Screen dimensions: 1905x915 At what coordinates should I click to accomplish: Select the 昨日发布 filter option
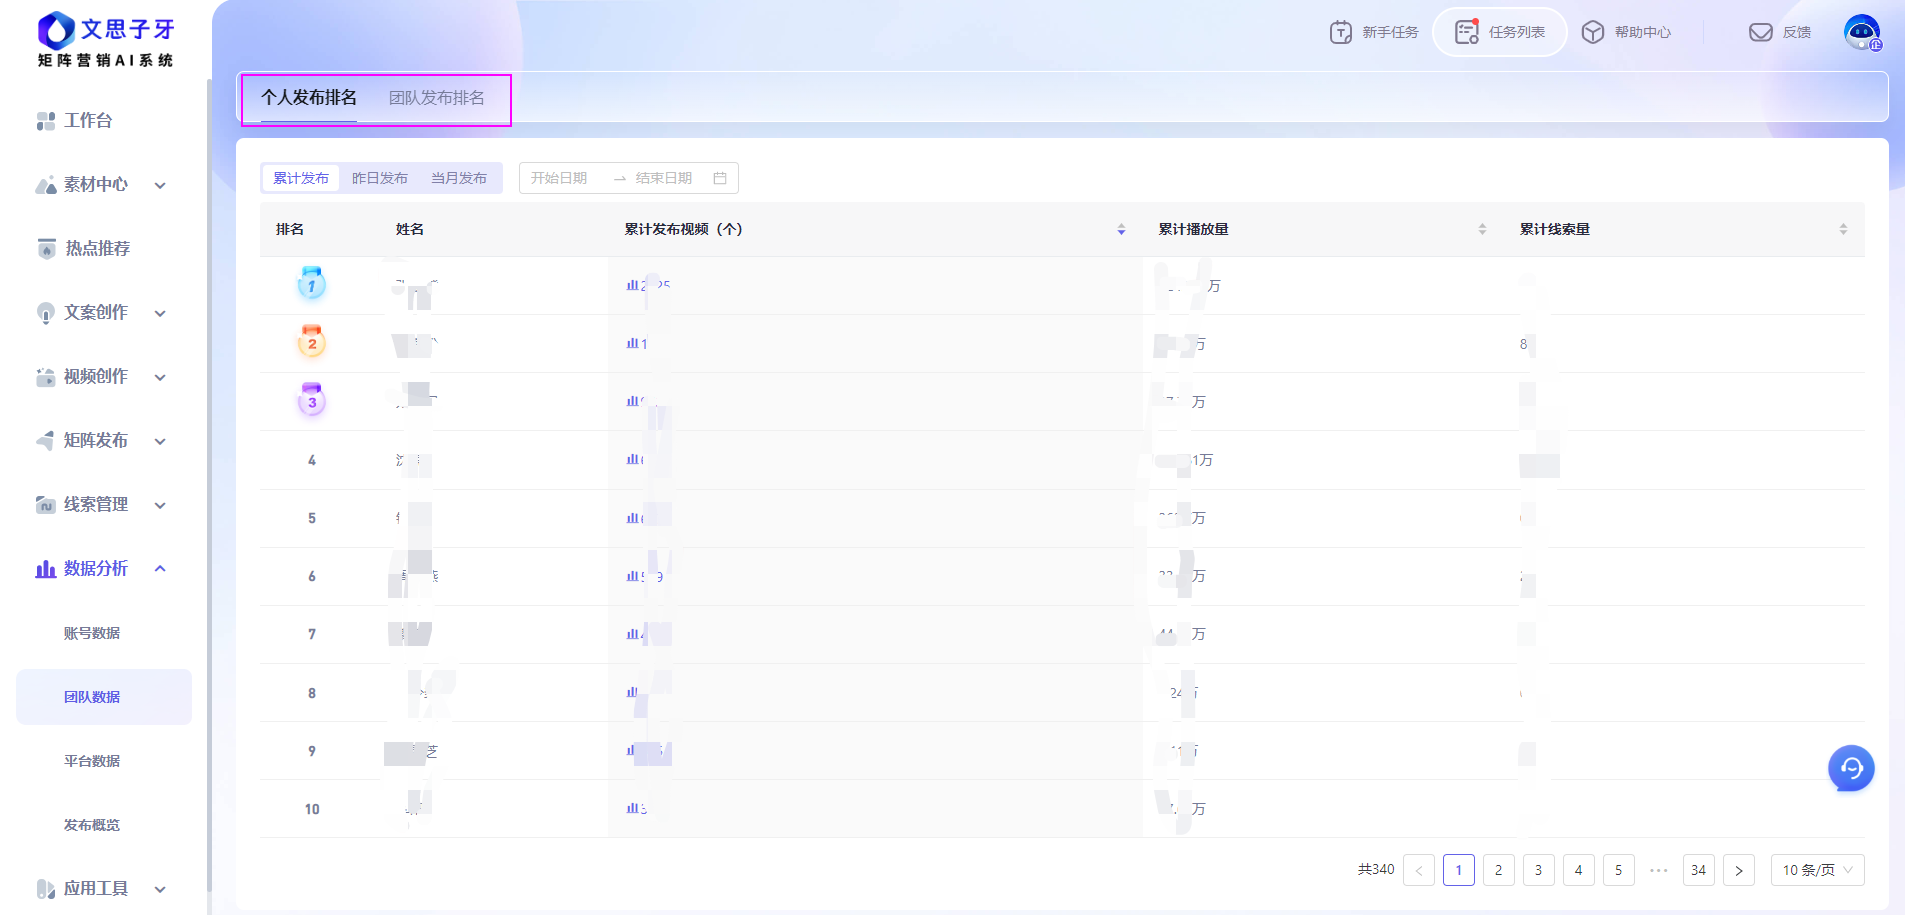point(380,178)
